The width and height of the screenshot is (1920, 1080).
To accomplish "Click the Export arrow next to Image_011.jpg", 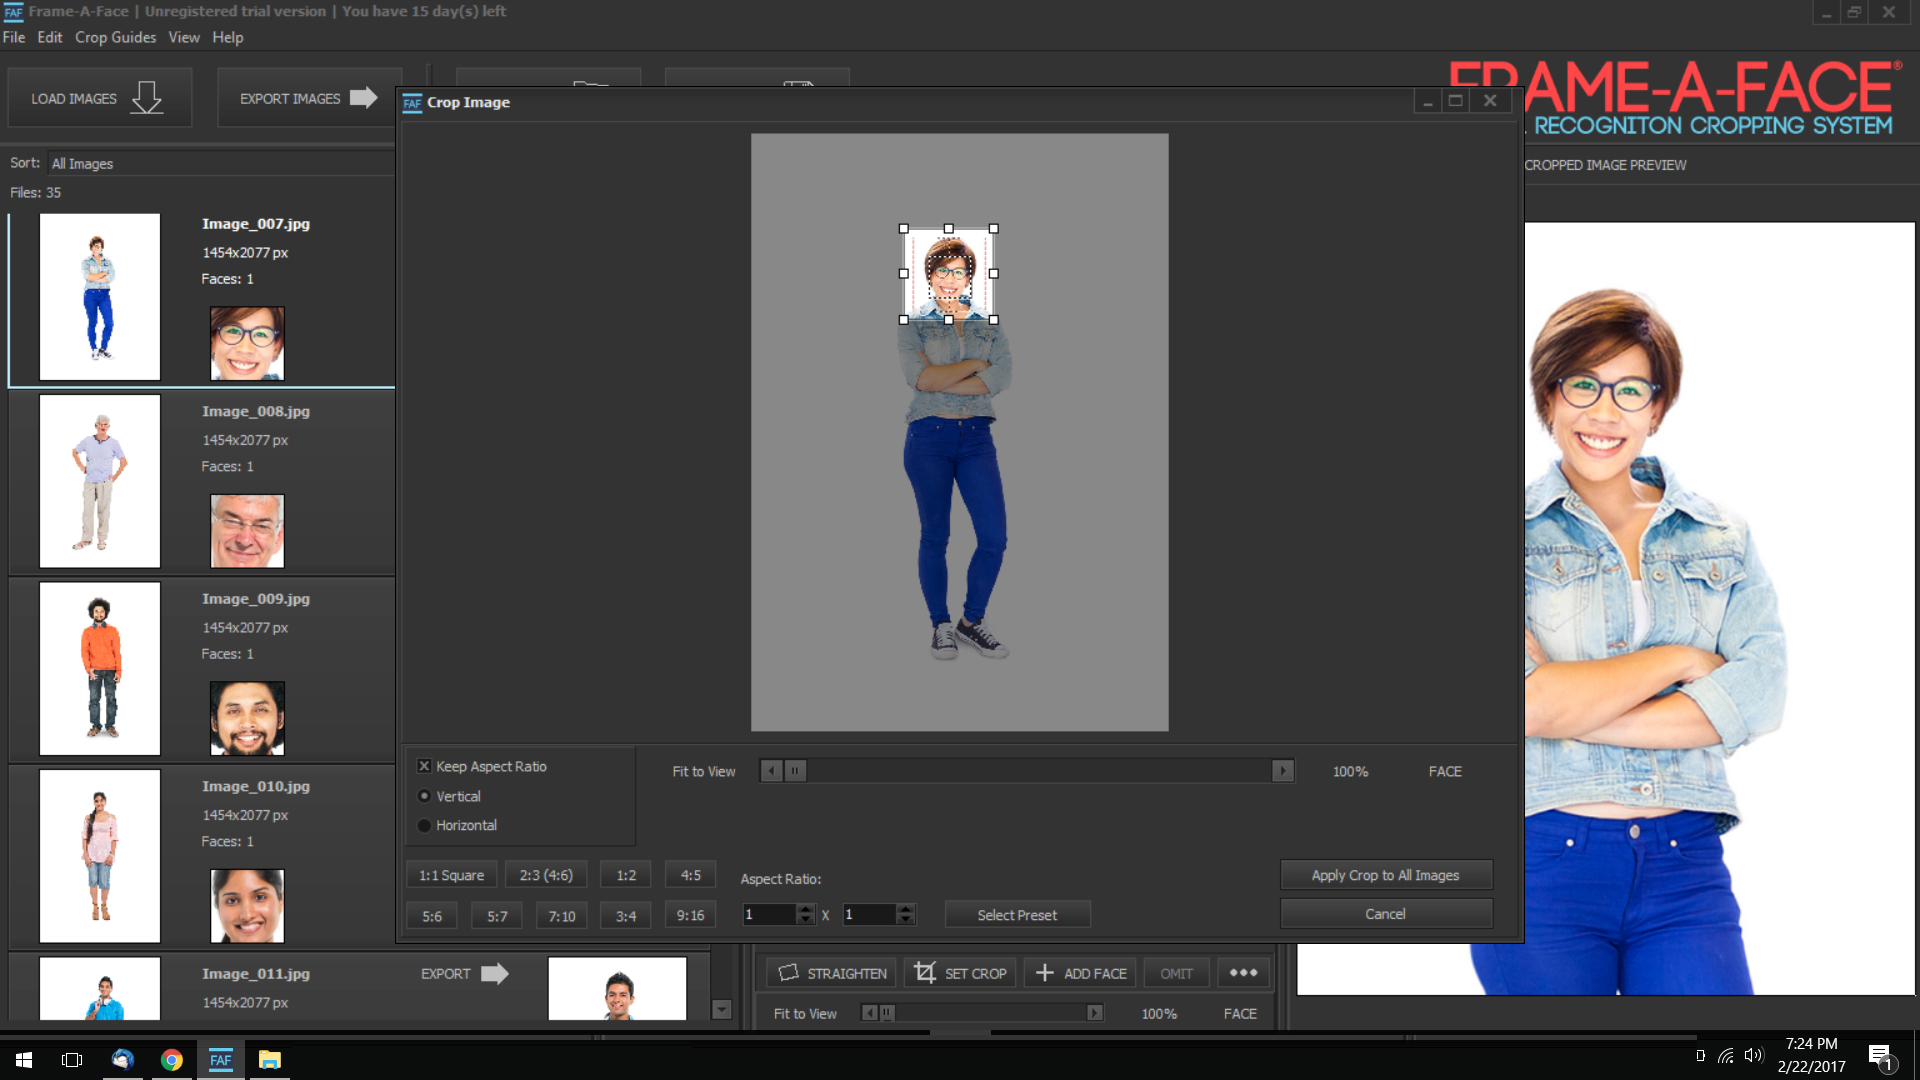I will click(x=494, y=973).
